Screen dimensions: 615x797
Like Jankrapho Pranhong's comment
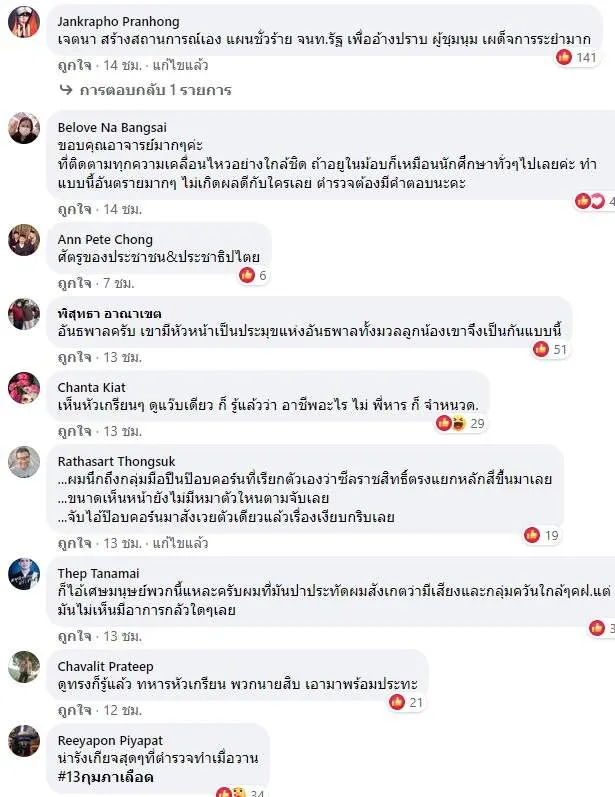click(75, 66)
